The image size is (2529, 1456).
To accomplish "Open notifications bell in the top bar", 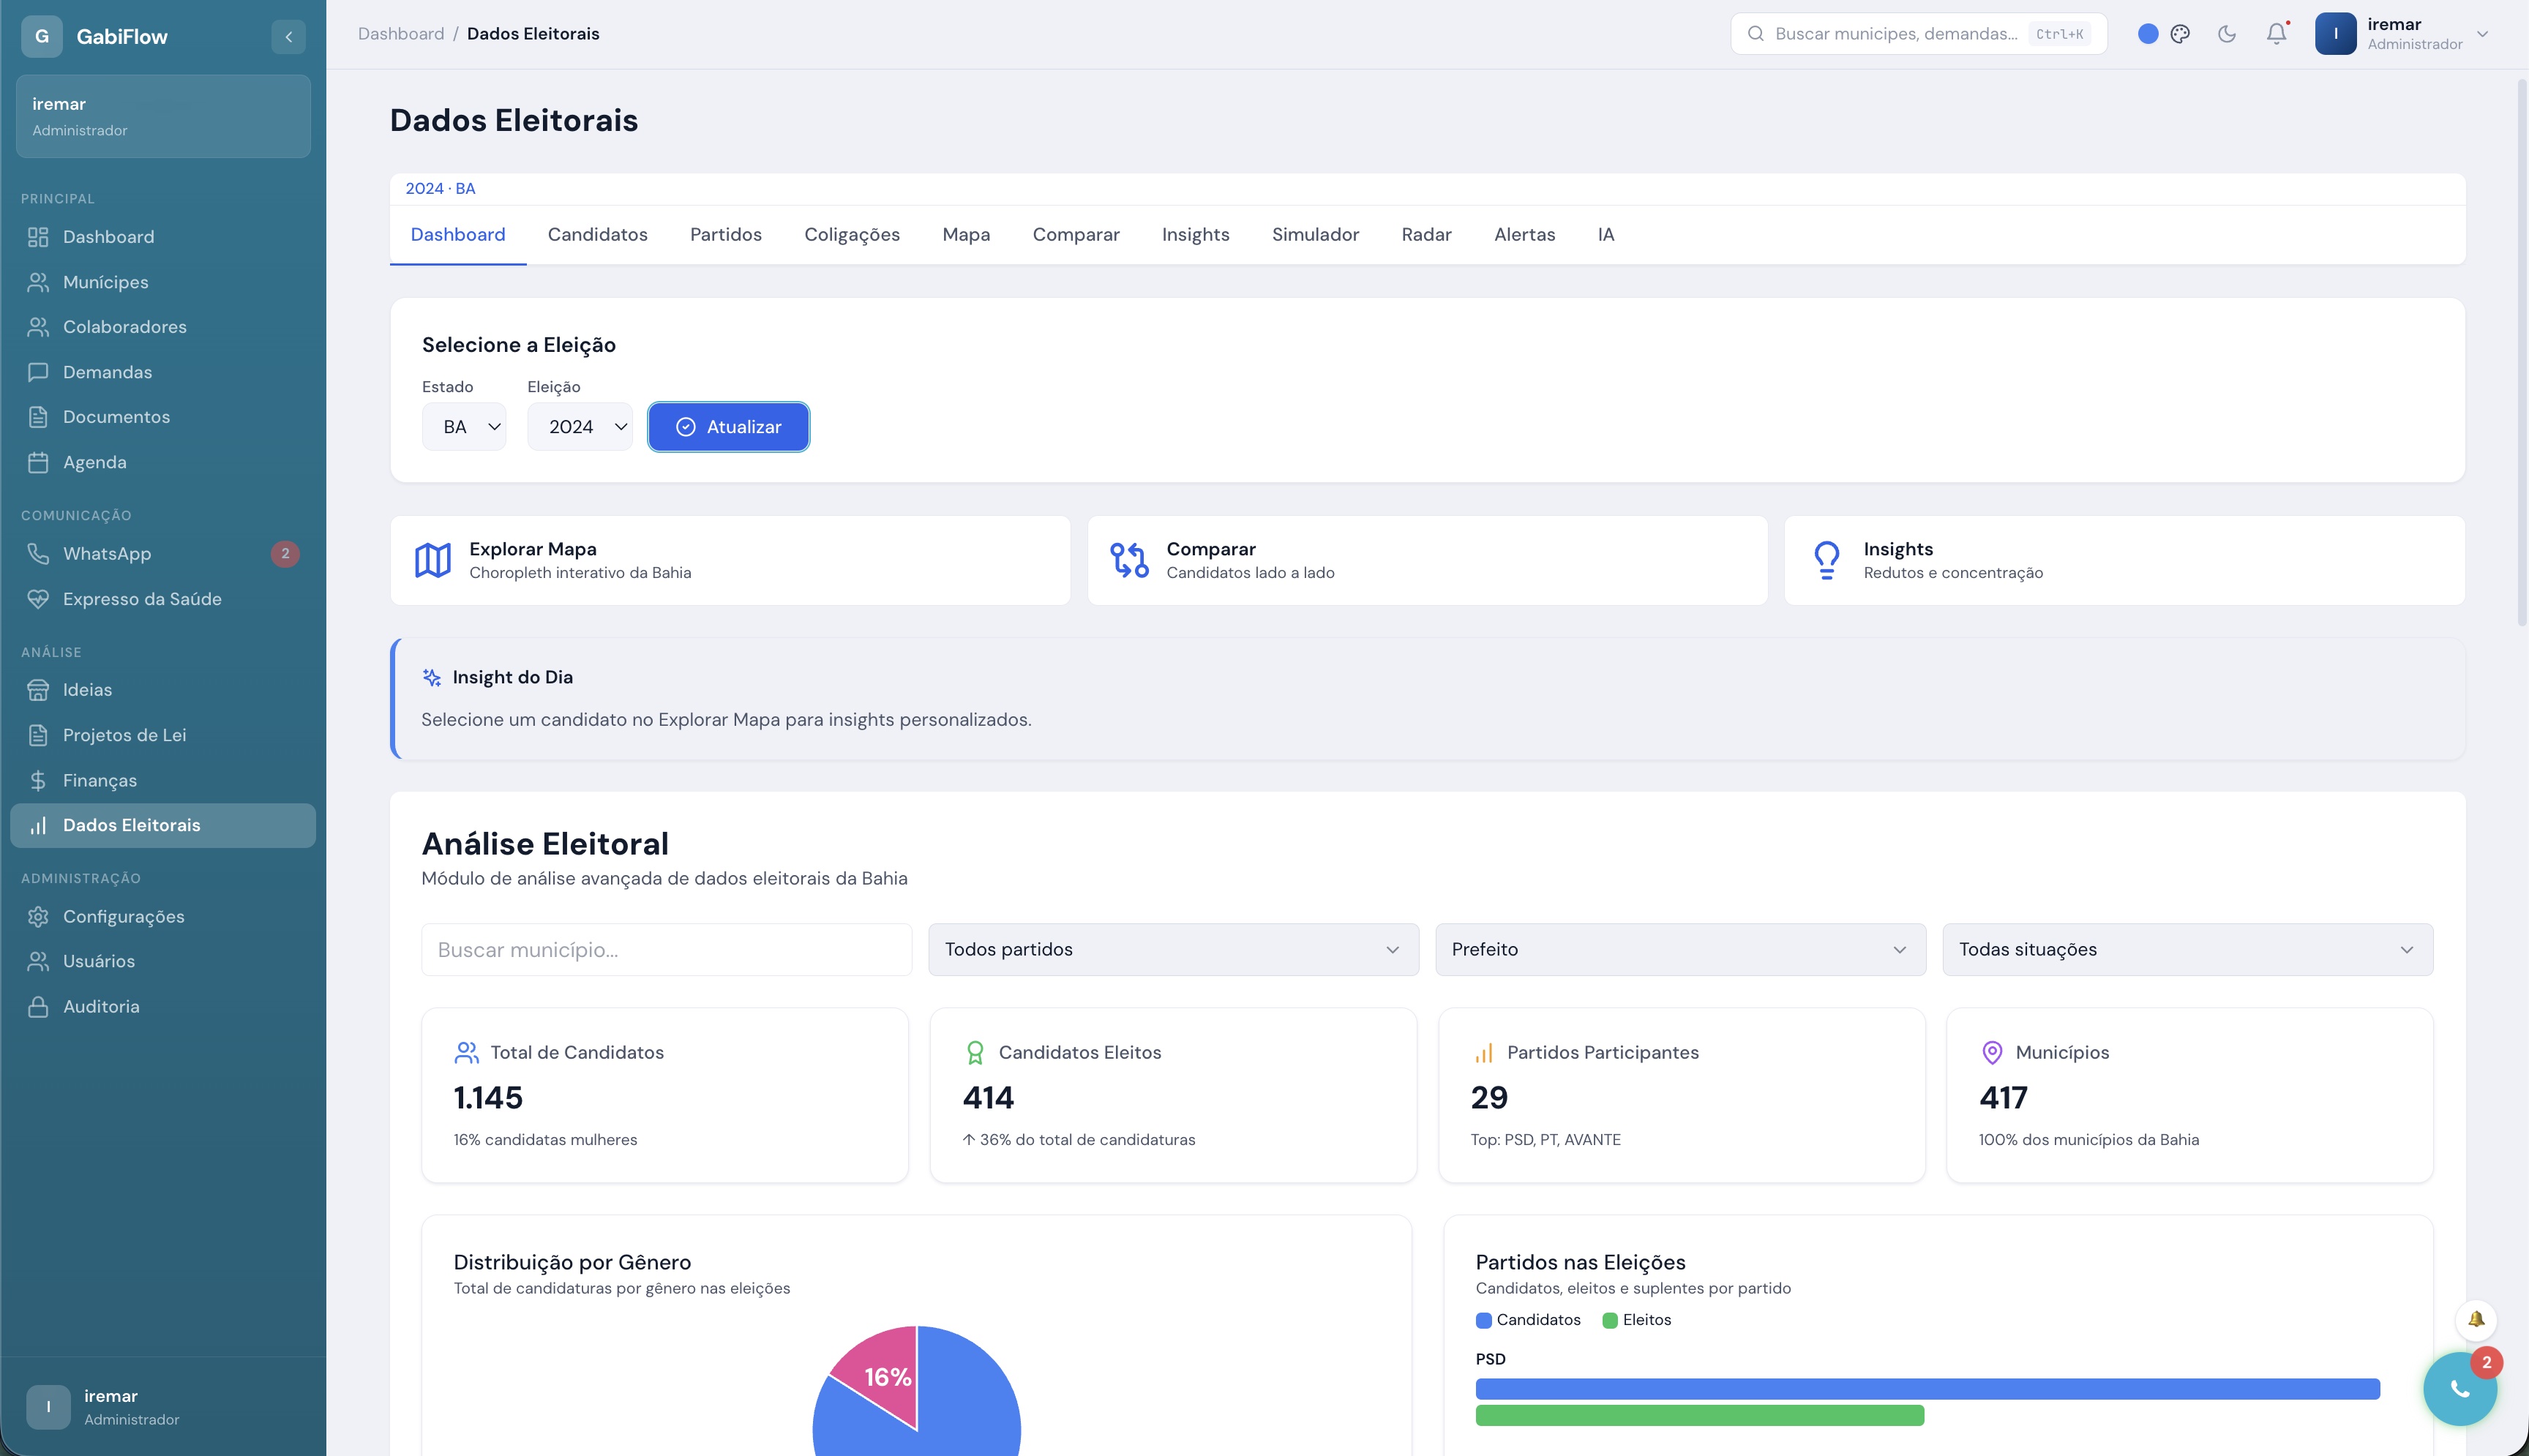I will point(2277,34).
